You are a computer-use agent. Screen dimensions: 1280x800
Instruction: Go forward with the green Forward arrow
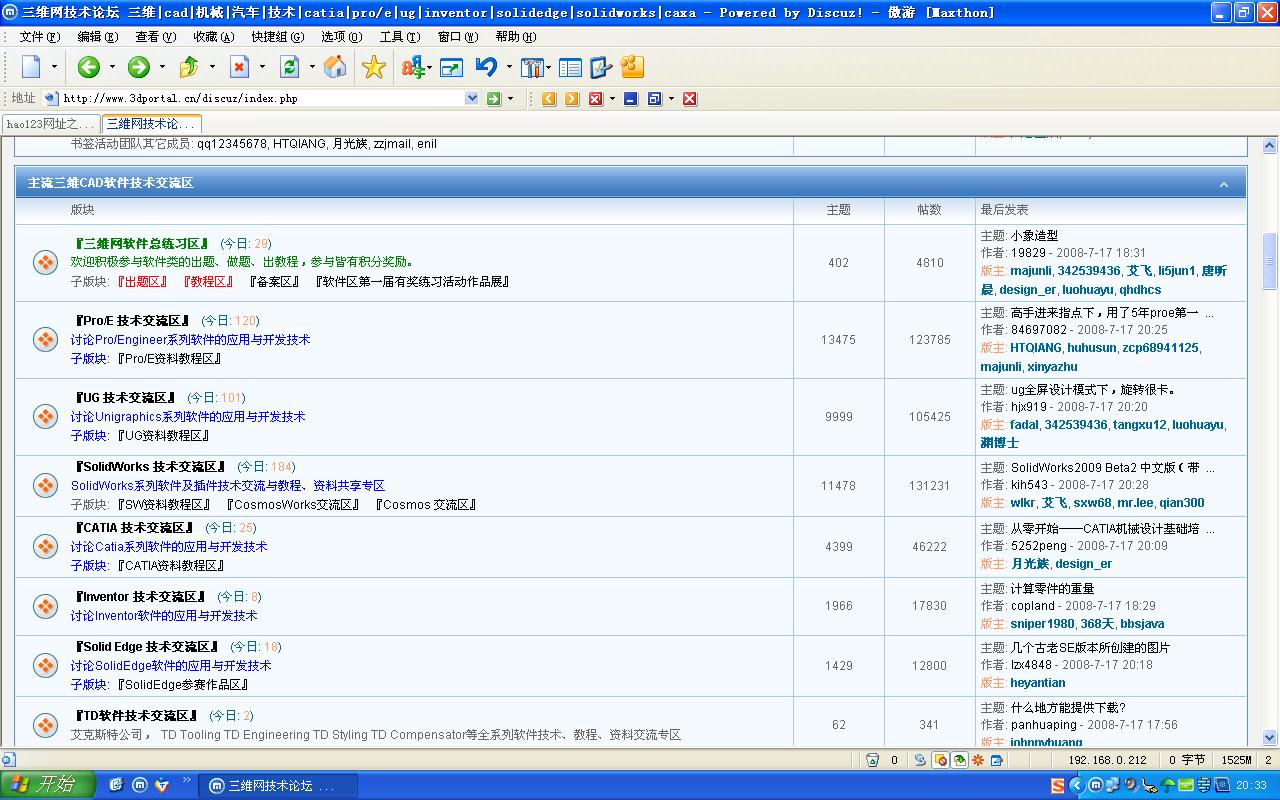(139, 67)
